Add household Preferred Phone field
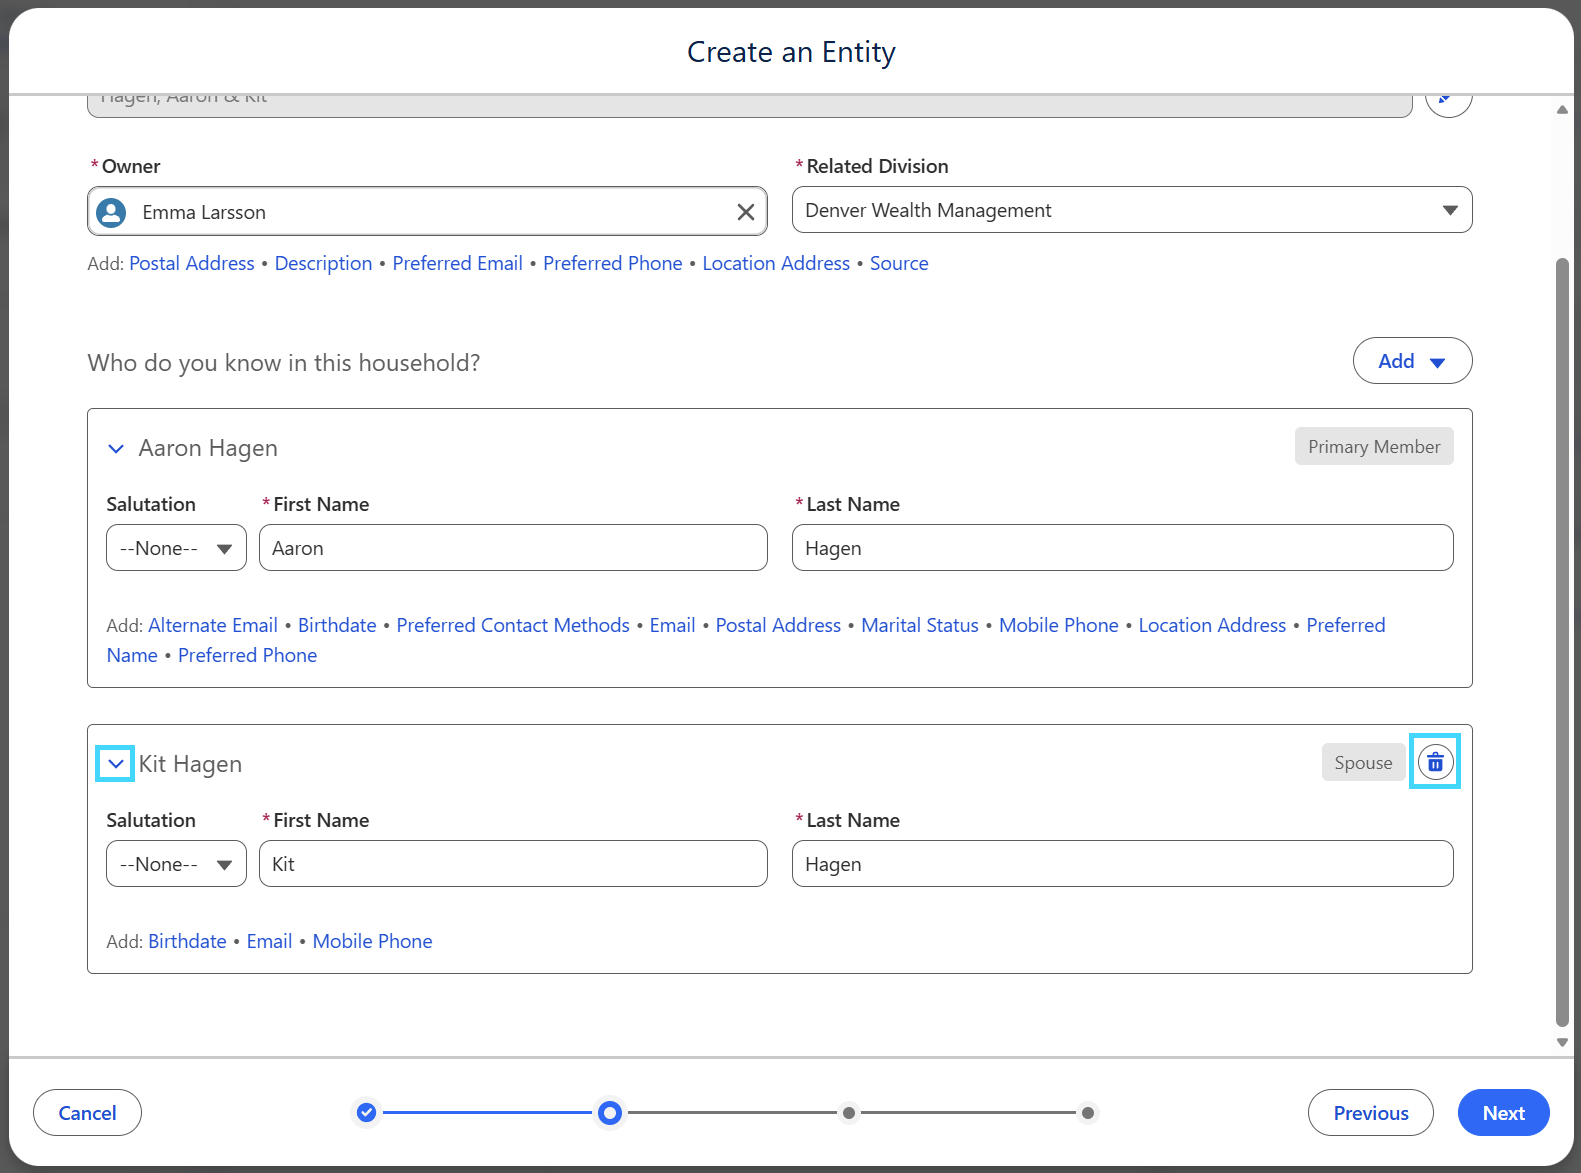Image resolution: width=1581 pixels, height=1173 pixels. coord(612,263)
